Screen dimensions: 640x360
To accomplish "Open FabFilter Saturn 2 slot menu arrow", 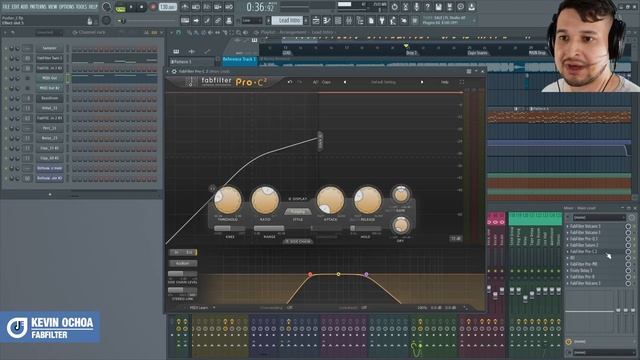I will click(568, 245).
